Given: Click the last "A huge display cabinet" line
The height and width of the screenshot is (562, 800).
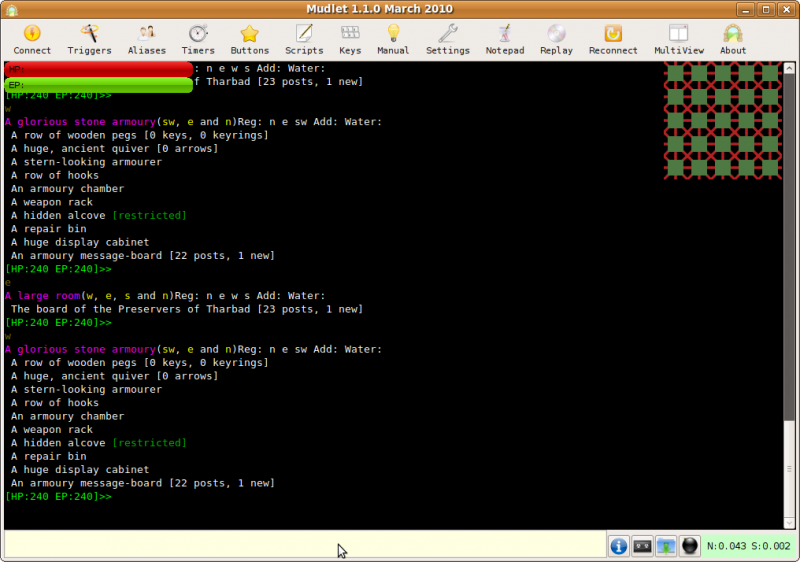Looking at the screenshot, I should (80, 470).
